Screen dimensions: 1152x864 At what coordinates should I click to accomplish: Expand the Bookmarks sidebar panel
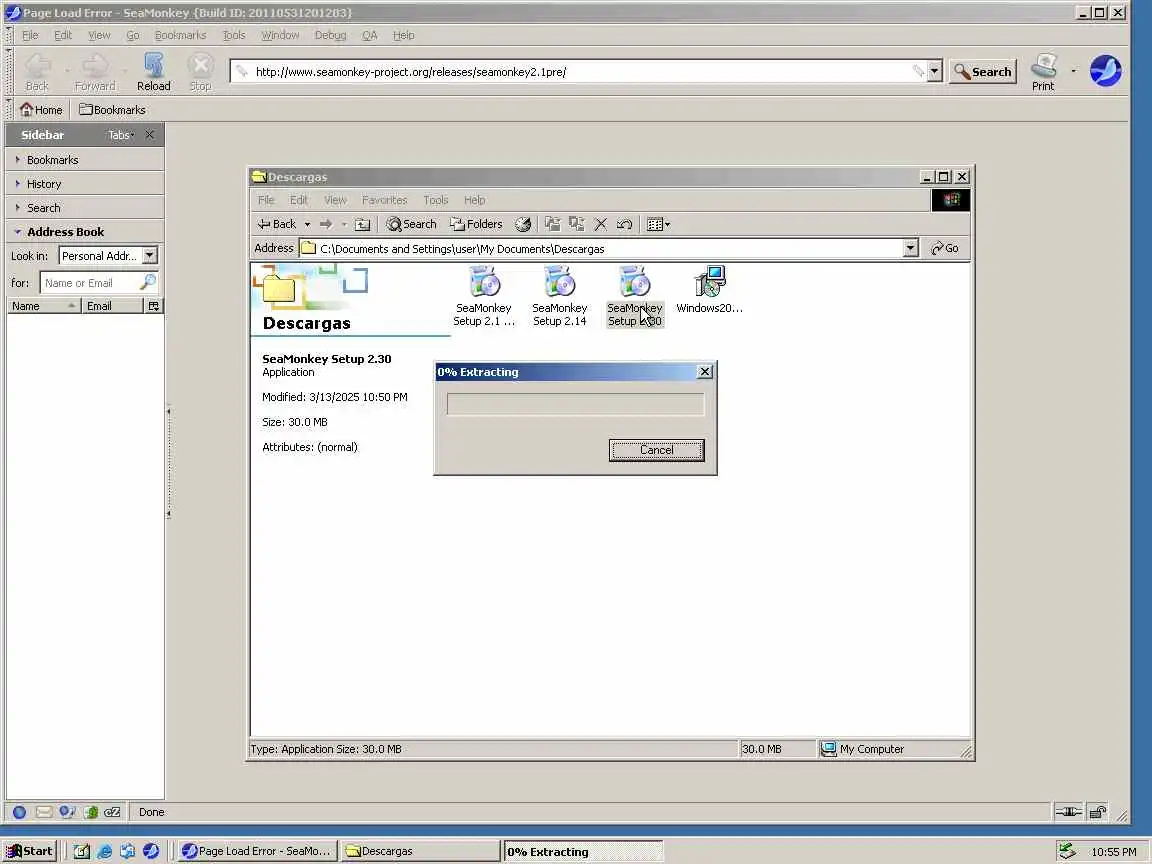click(x=85, y=159)
